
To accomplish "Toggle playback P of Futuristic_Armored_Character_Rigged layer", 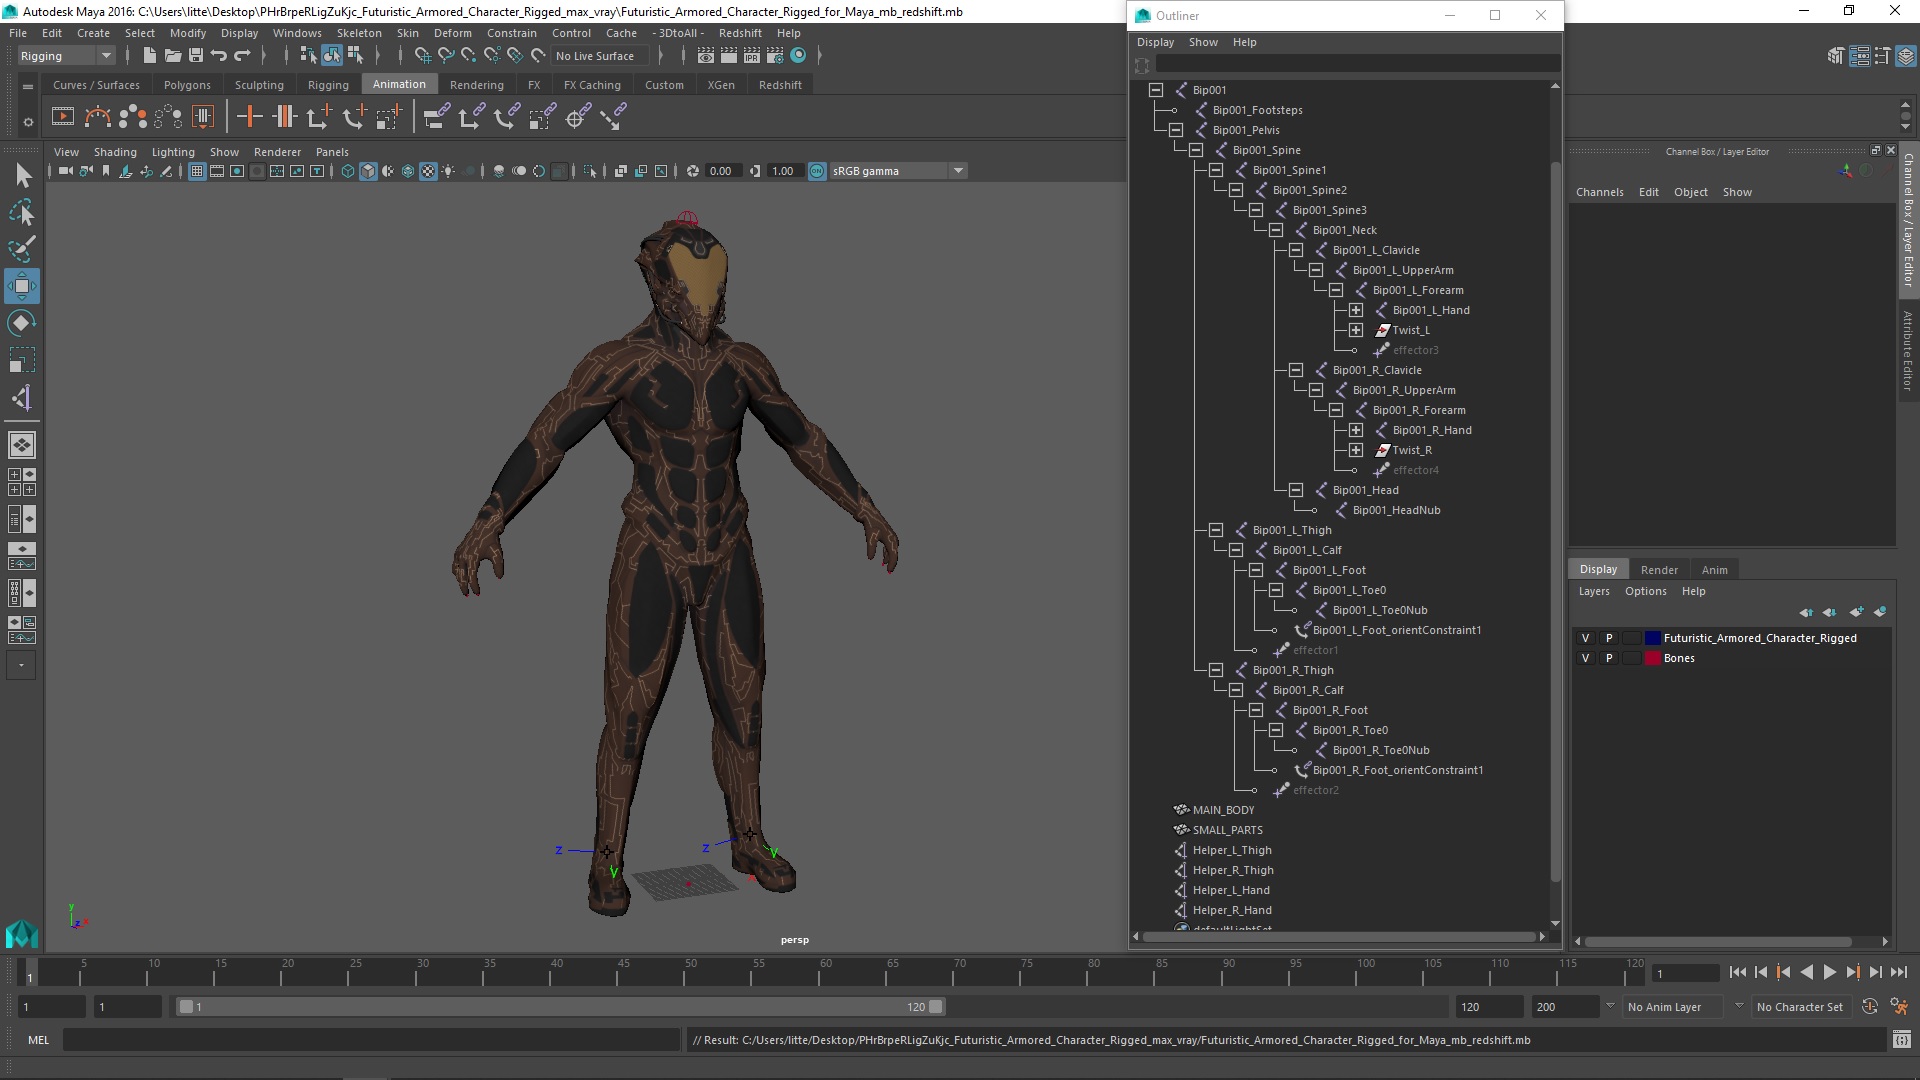I will [1609, 638].
